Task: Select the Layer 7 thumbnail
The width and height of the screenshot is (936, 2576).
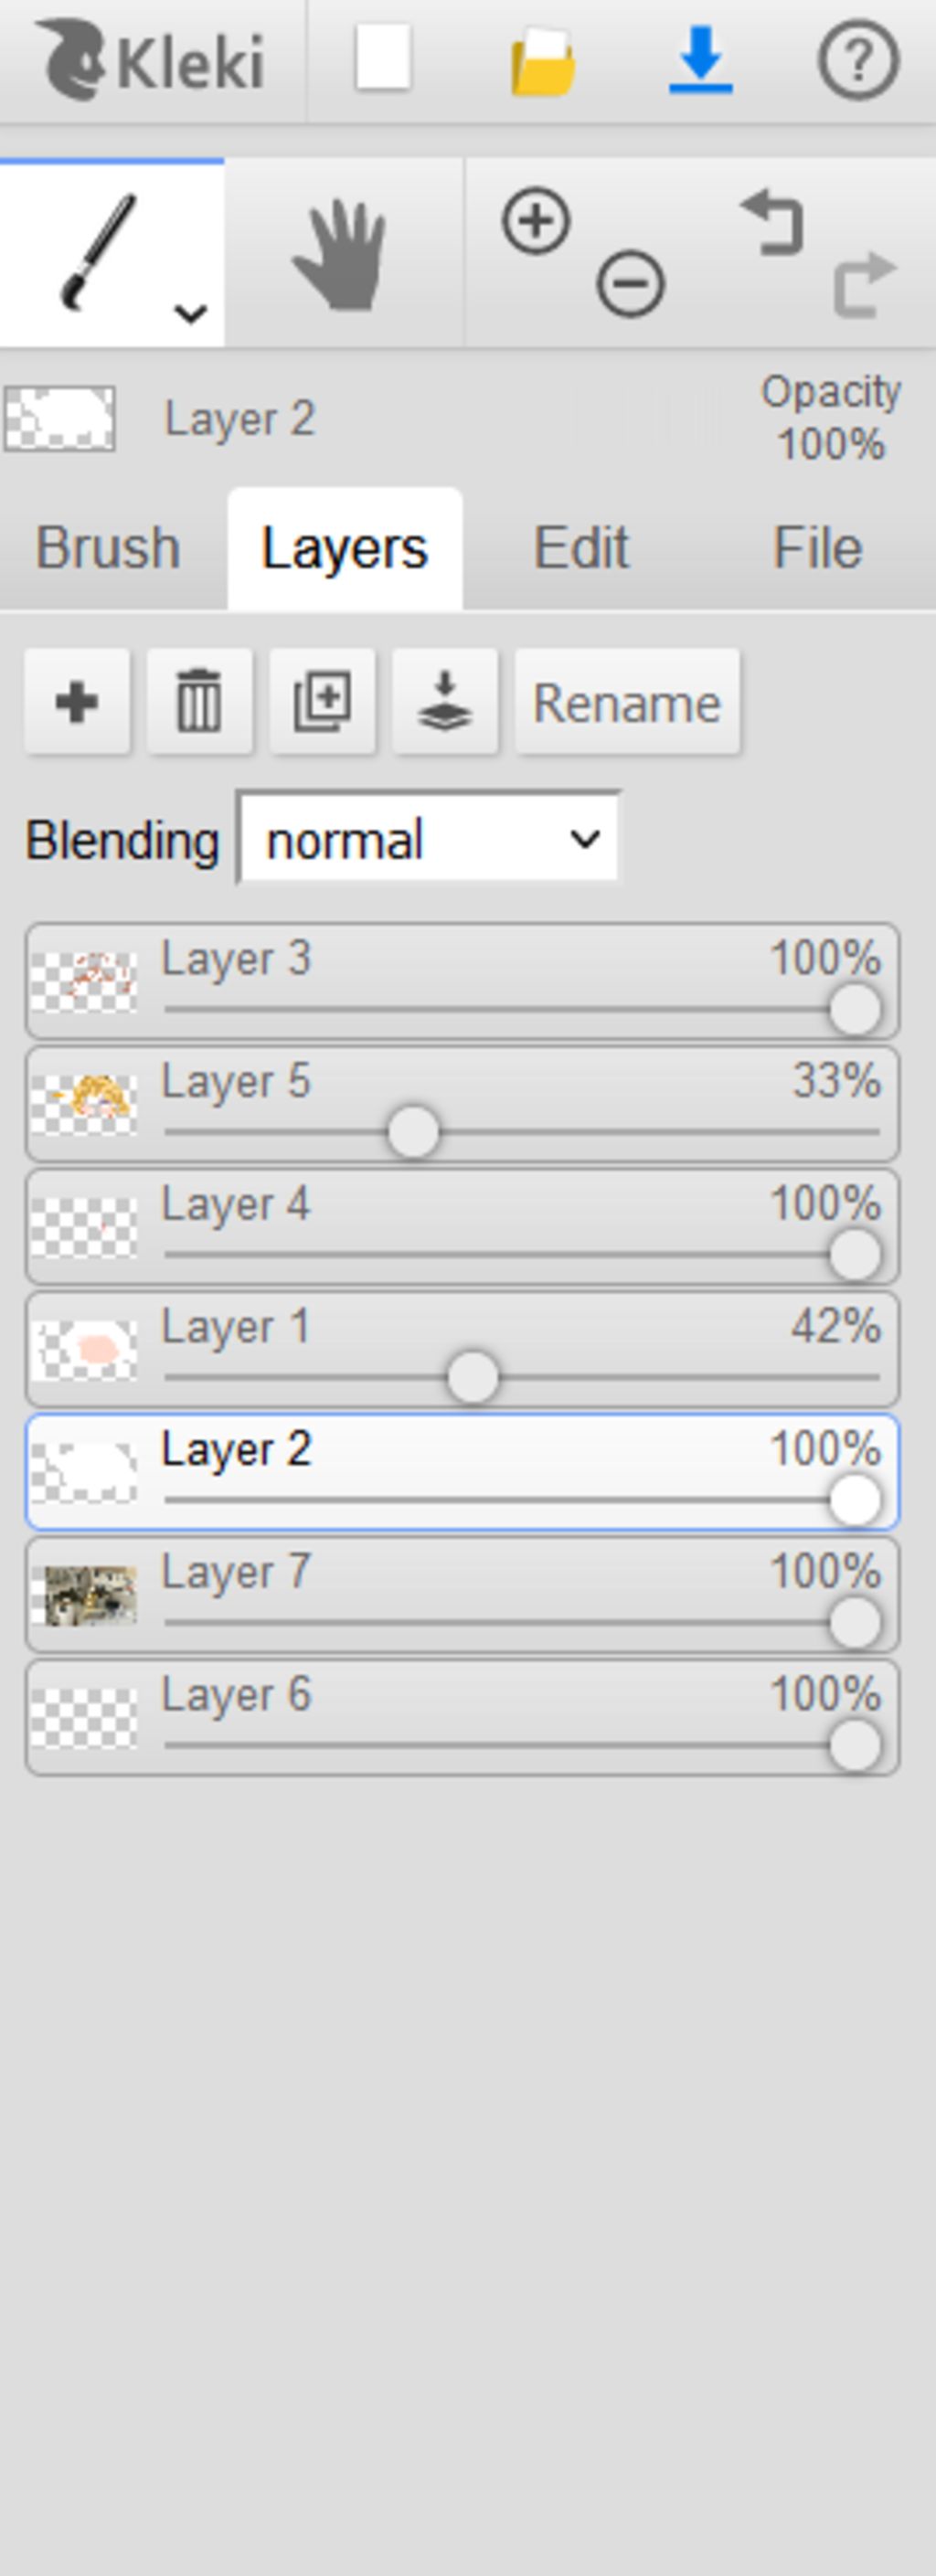Action: pyautogui.click(x=85, y=1595)
